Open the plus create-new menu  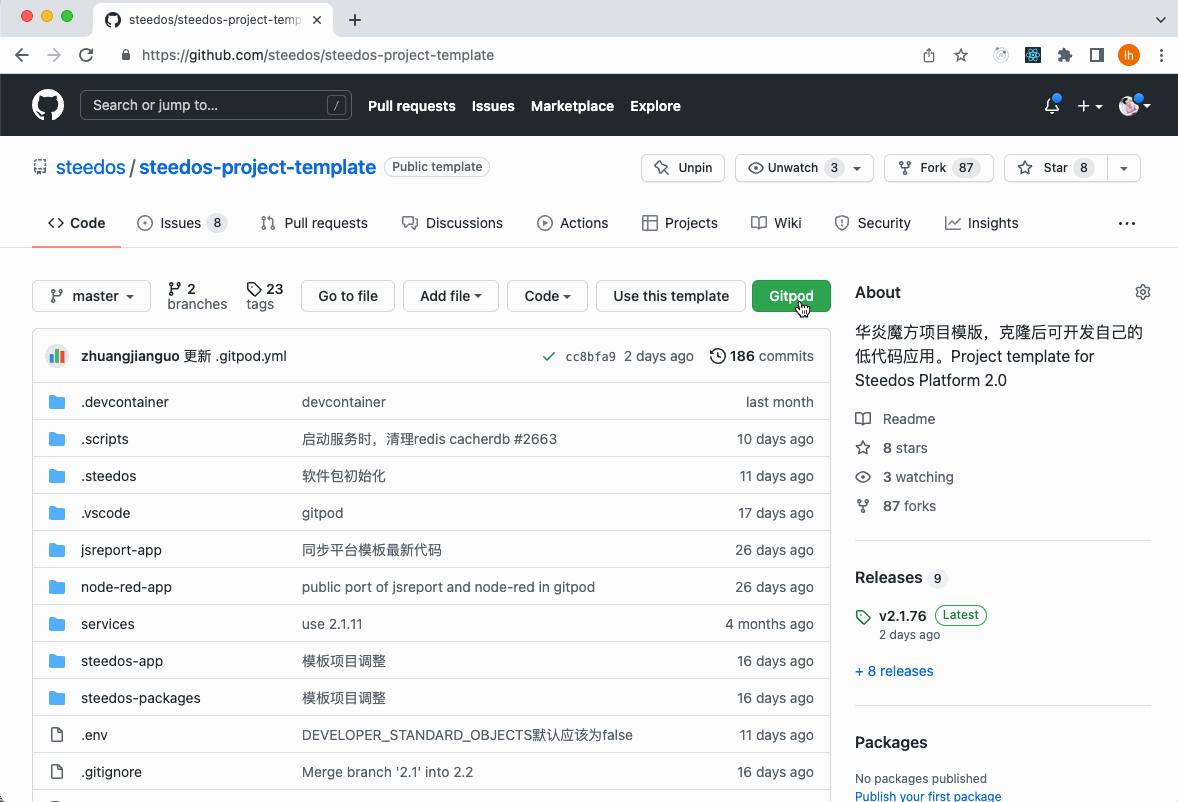click(1089, 106)
